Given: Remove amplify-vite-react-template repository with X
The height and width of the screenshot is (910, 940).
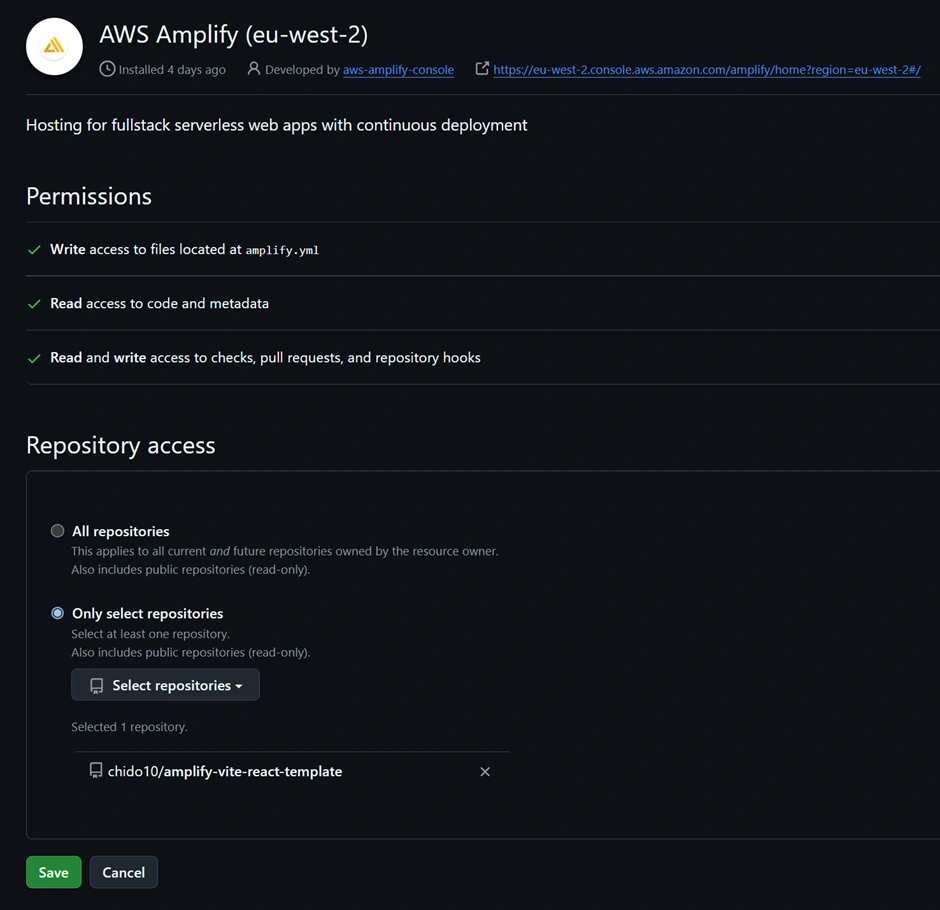Looking at the screenshot, I should [x=485, y=772].
